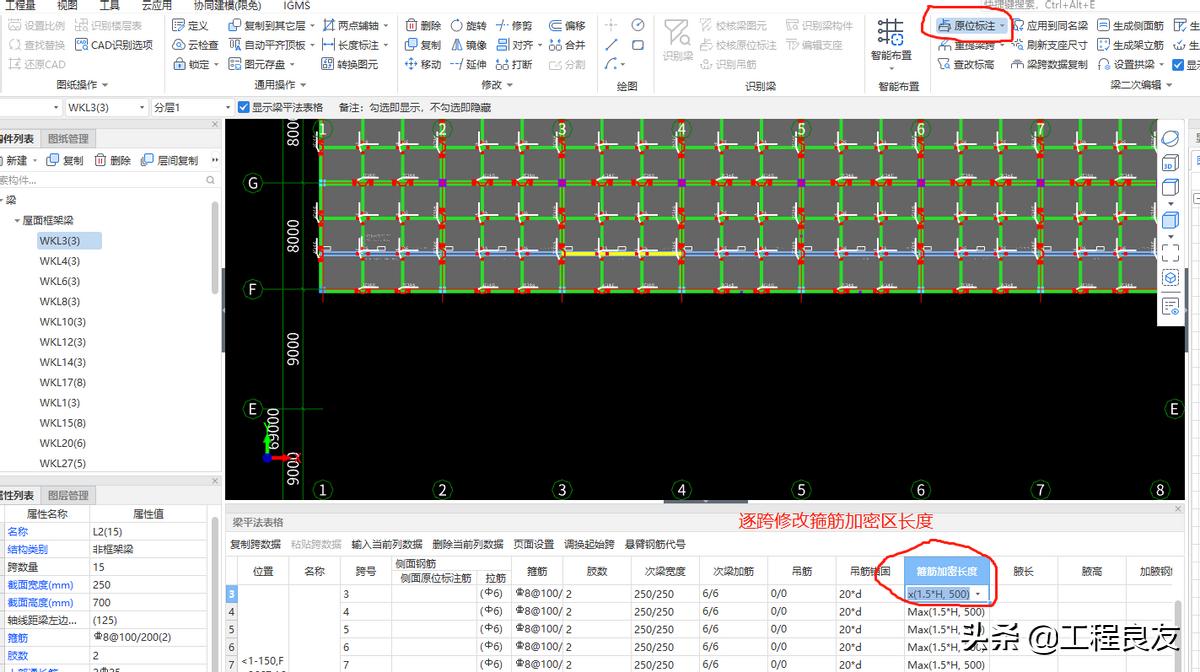
Task: Click 复制 copy tool in 修改 group
Action: 423,45
